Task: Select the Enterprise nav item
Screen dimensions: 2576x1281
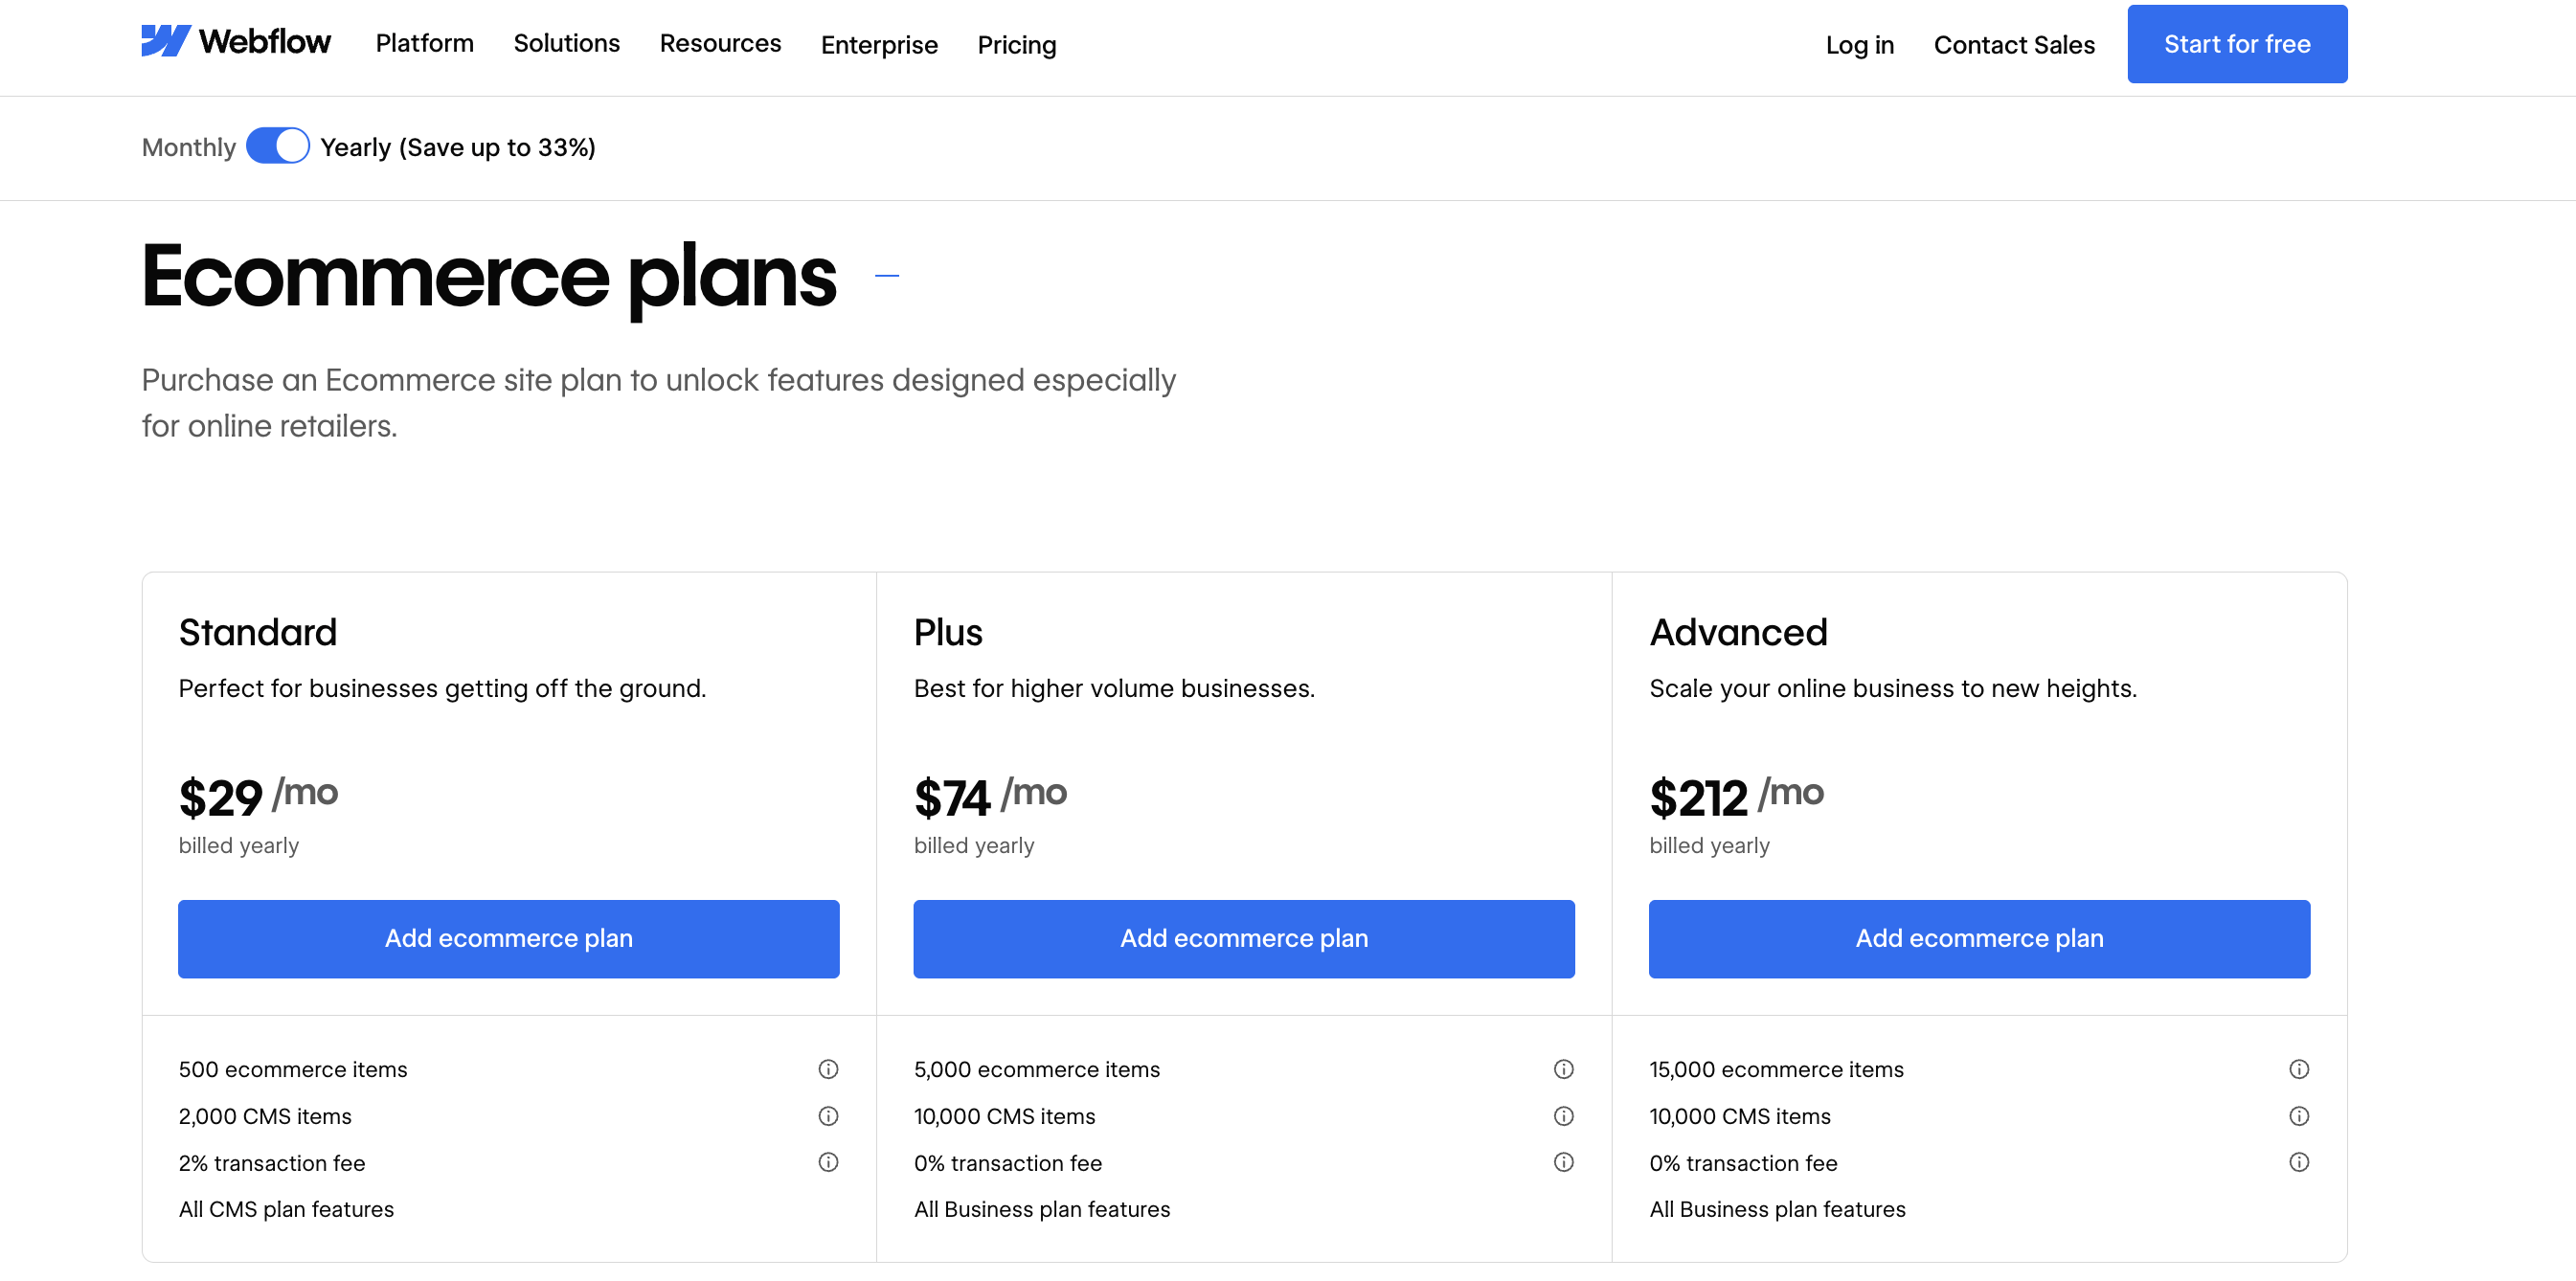Action: point(879,45)
